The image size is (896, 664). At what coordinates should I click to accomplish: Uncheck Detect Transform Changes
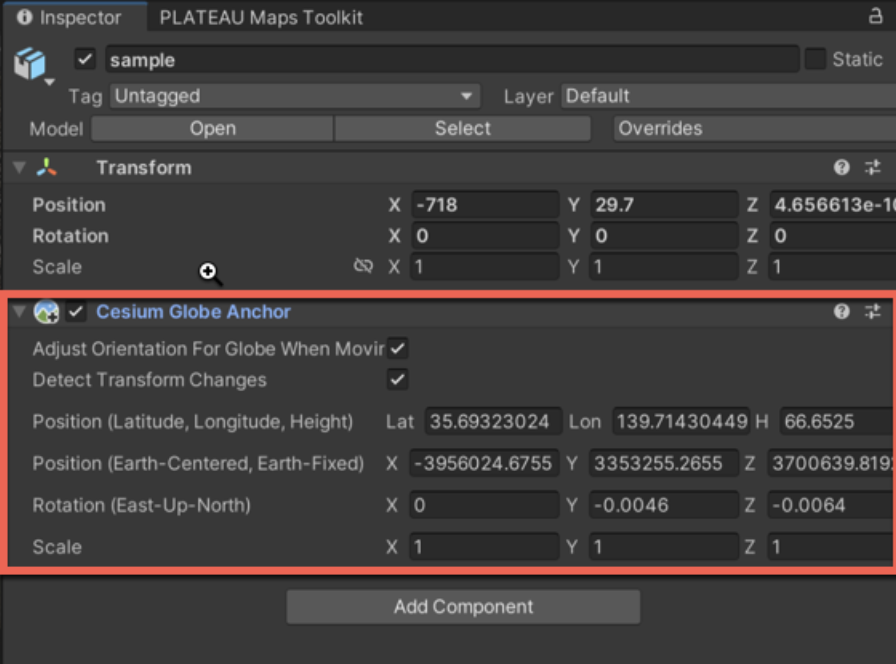pyautogui.click(x=398, y=379)
